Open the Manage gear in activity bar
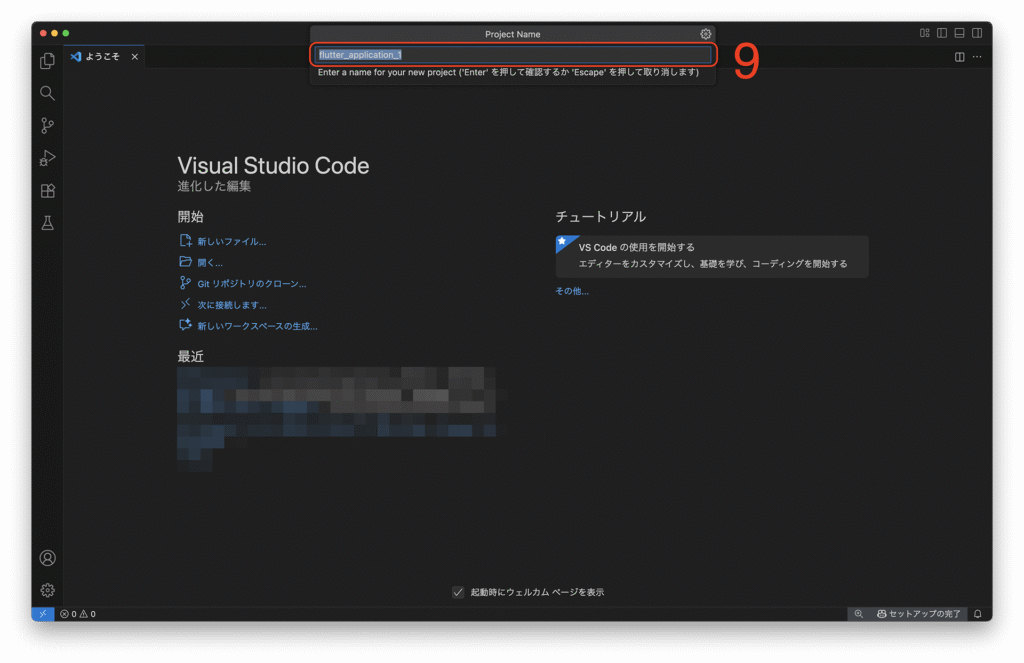 tap(47, 590)
